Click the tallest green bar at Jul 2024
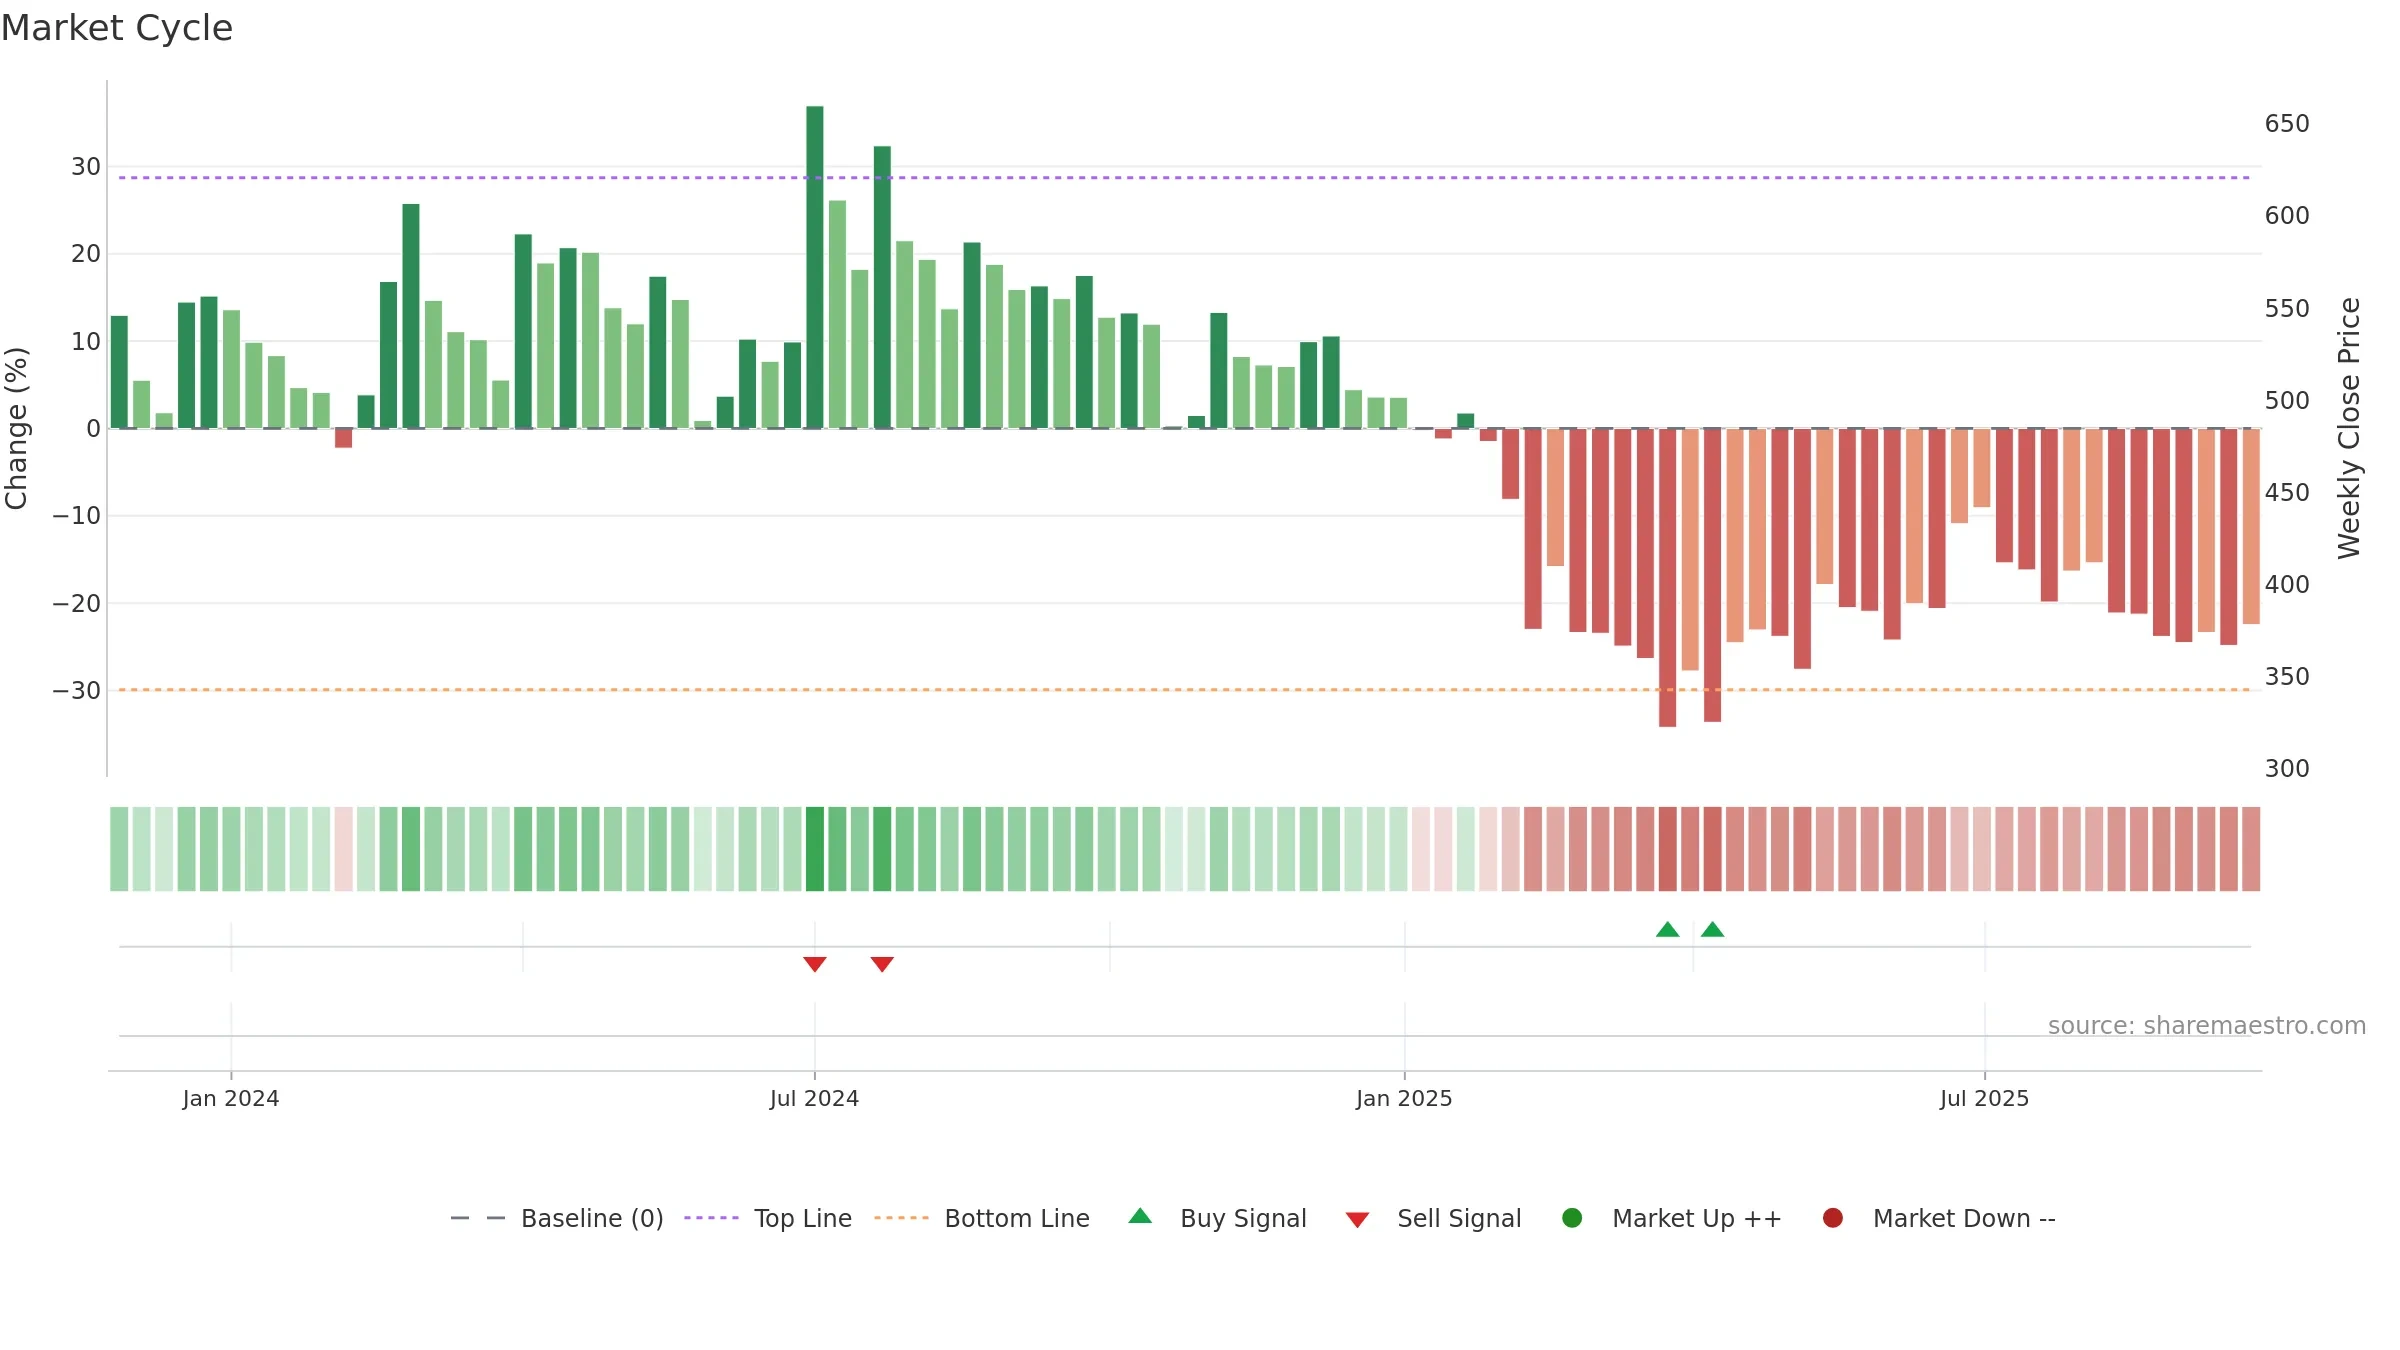This screenshot has width=2400, height=1350. point(815,267)
